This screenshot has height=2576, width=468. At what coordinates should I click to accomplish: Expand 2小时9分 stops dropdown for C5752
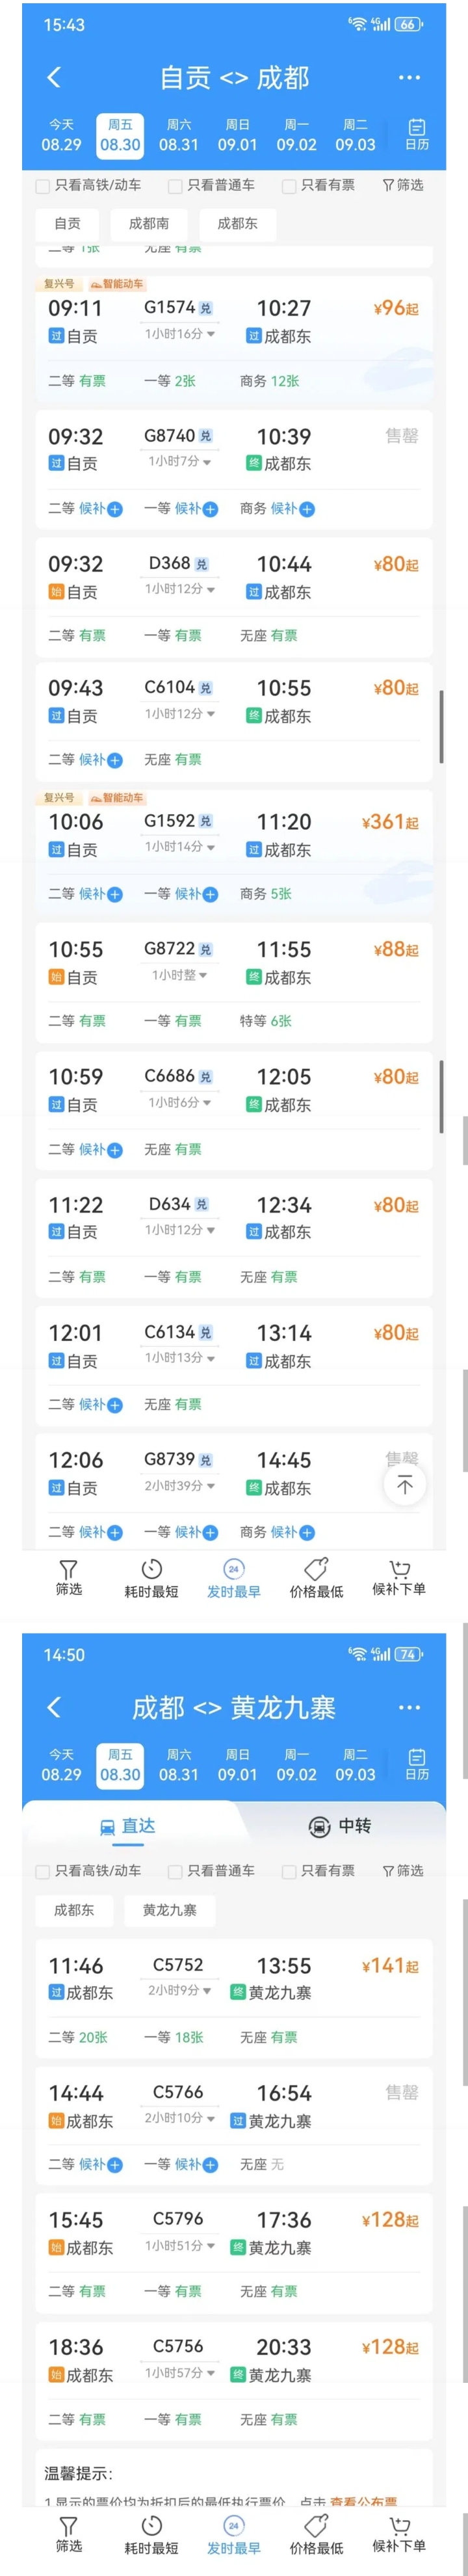180,1991
